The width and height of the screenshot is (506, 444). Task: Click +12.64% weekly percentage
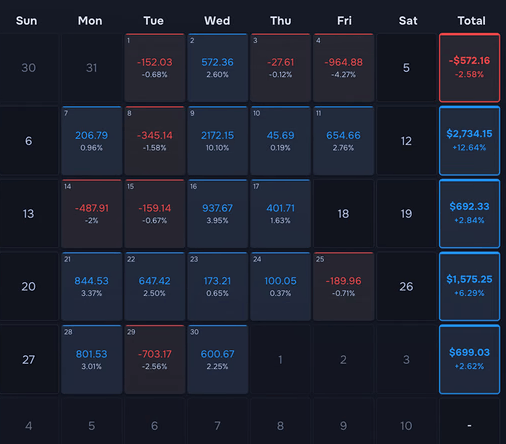point(469,147)
